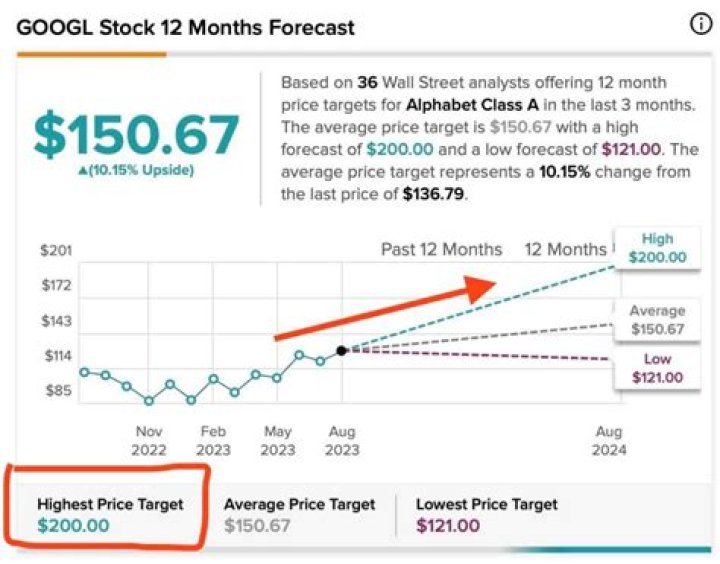Click the Low $121.00 forecast label
The height and width of the screenshot is (564, 720).
pyautogui.click(x=657, y=368)
